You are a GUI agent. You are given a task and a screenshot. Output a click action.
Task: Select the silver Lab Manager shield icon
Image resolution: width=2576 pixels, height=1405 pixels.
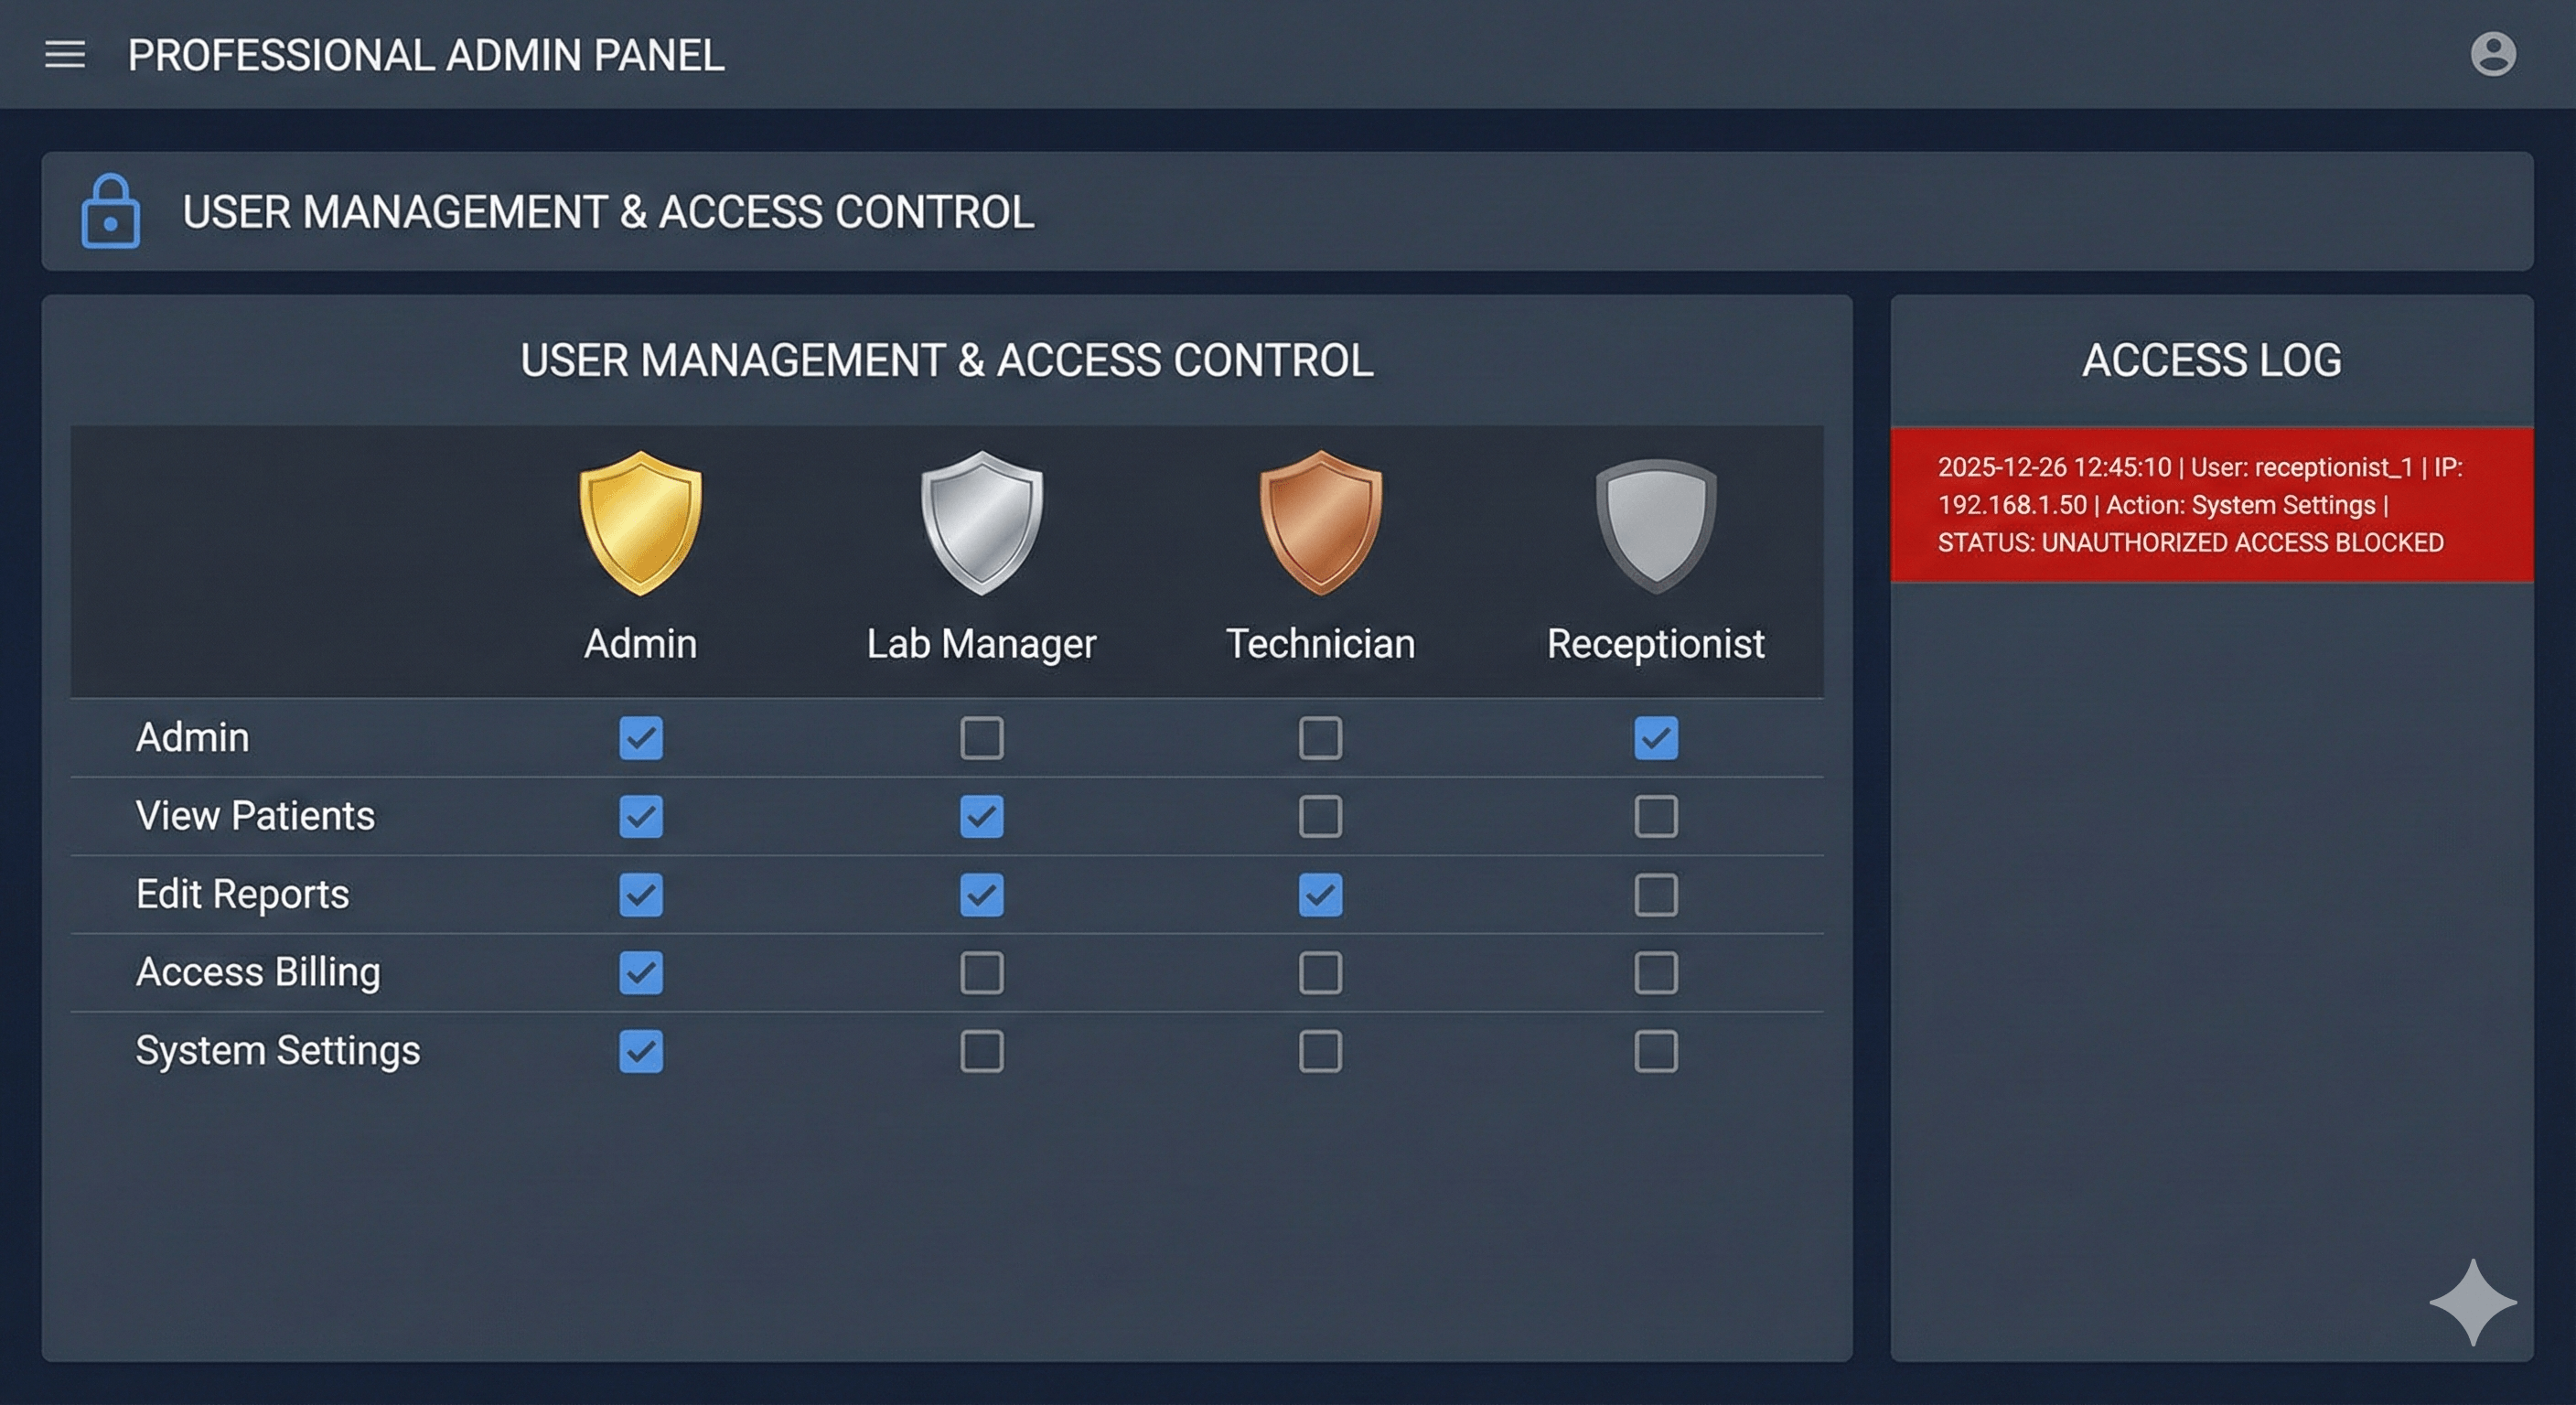pyautogui.click(x=982, y=520)
